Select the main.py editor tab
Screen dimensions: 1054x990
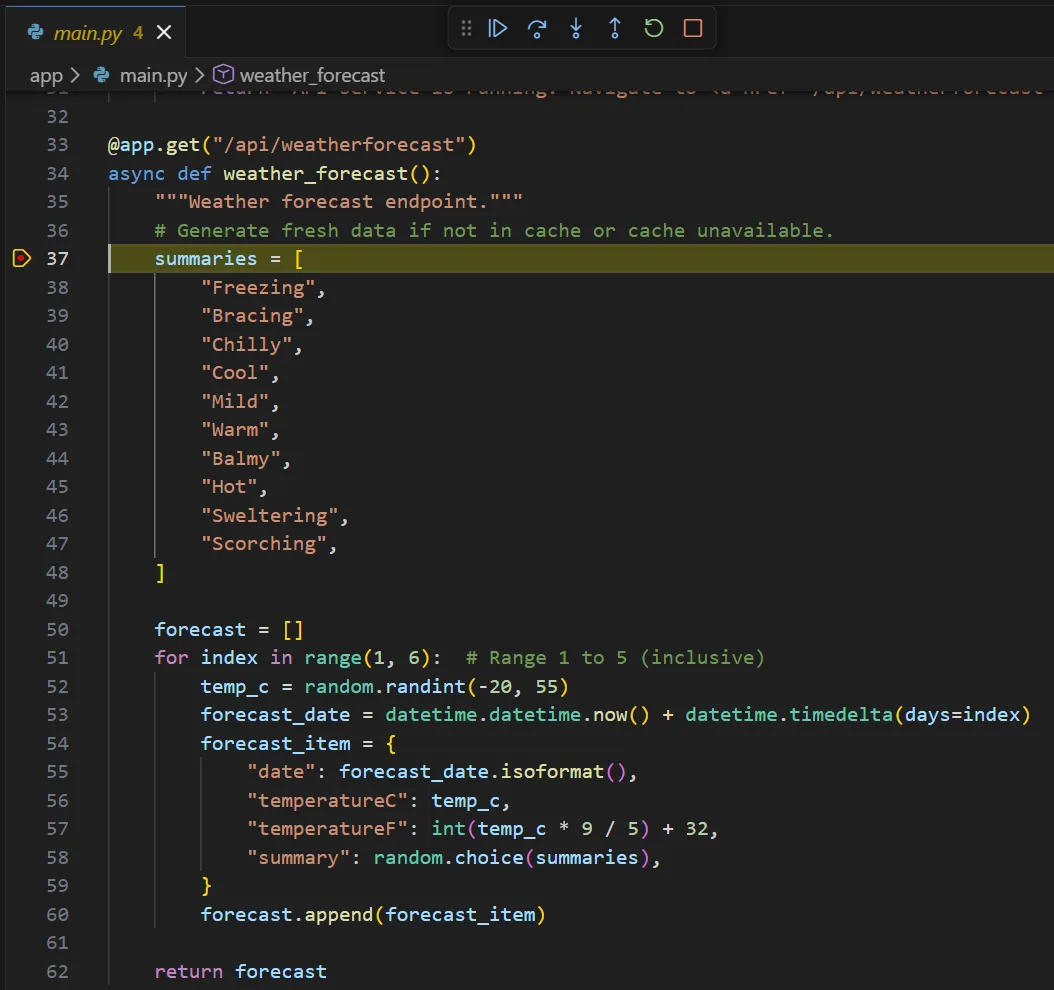coord(90,32)
